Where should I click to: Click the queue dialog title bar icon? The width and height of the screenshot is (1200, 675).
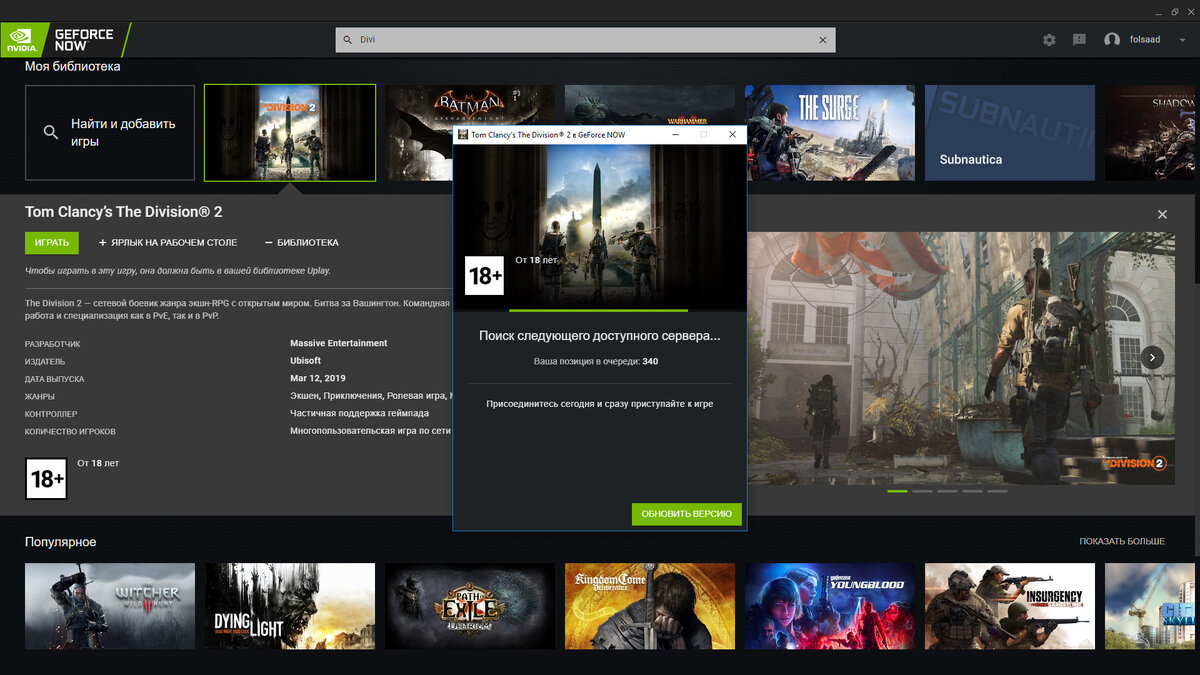pyautogui.click(x=463, y=134)
